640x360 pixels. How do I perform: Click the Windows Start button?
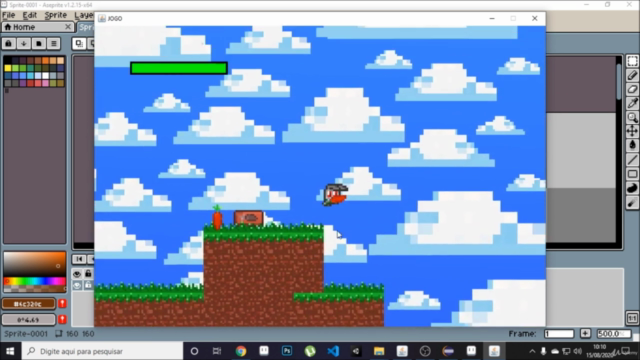pyautogui.click(x=10, y=351)
